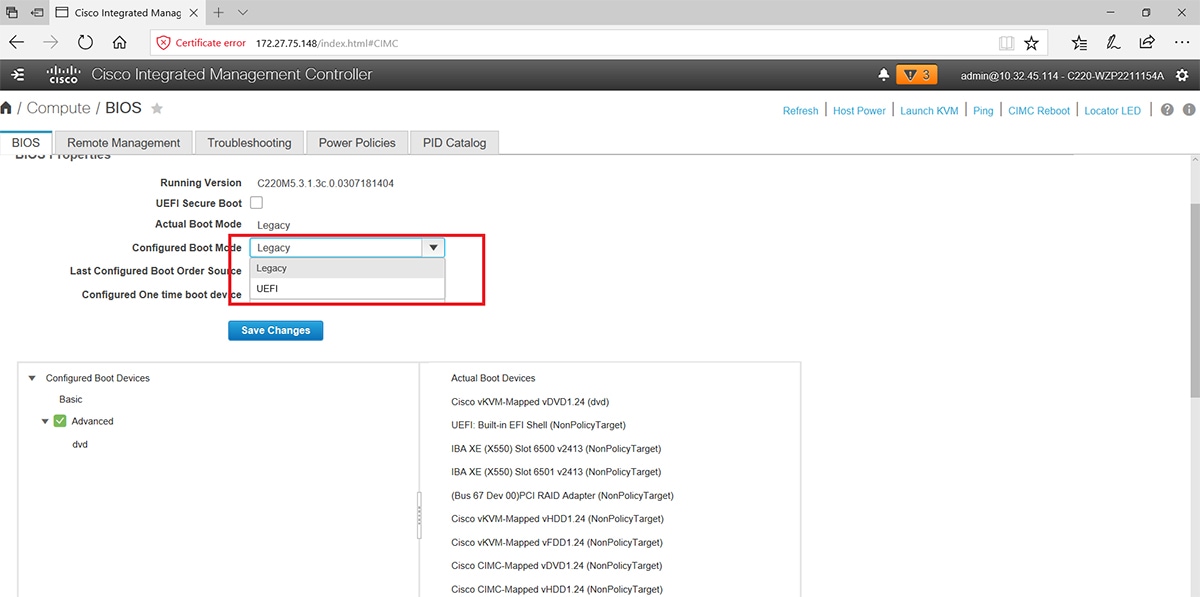Mark BIOS page as favorite with star
Screen dimensions: 1200x597
[157, 108]
